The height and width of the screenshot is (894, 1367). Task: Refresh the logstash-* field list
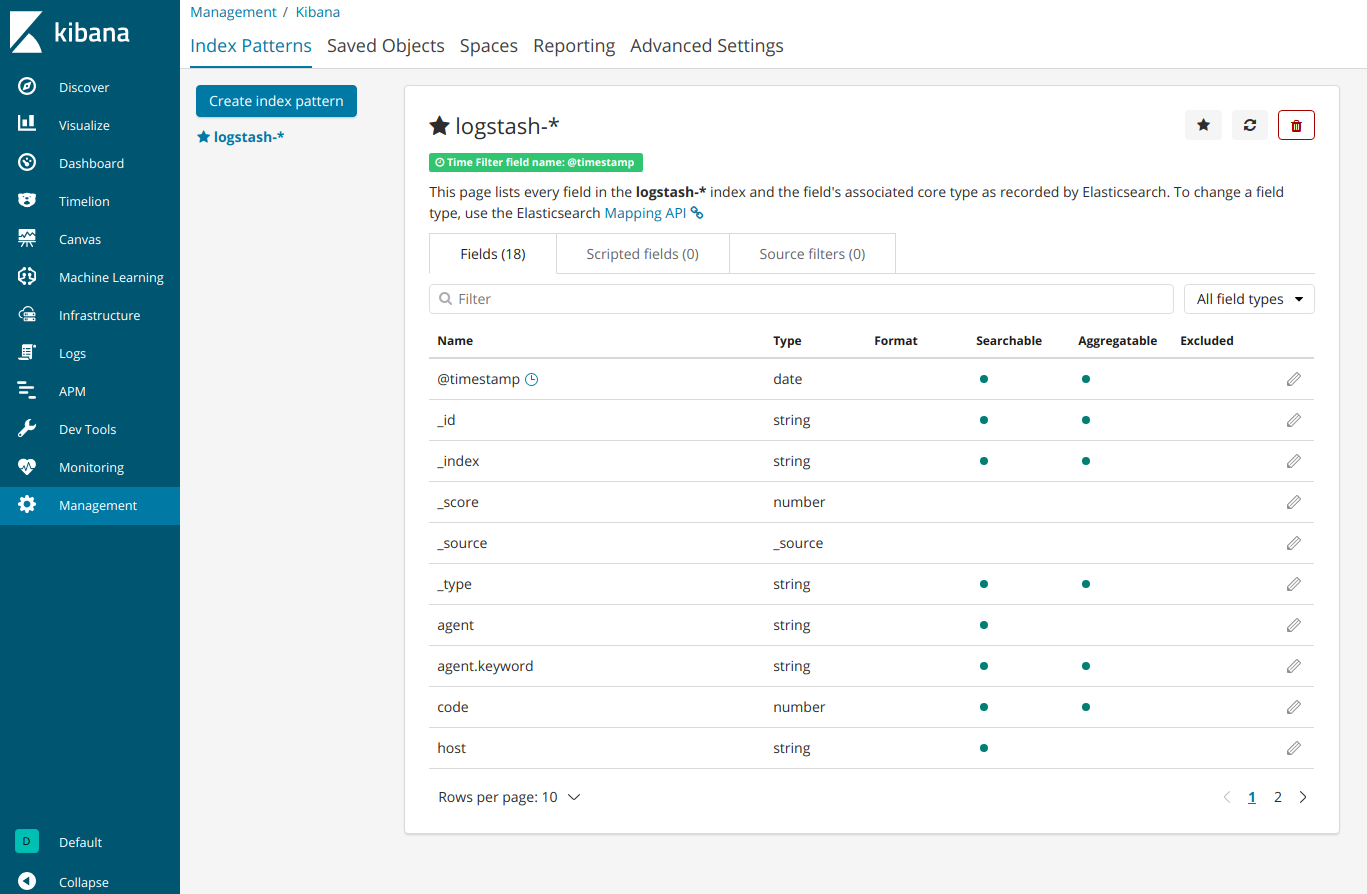click(x=1249, y=124)
